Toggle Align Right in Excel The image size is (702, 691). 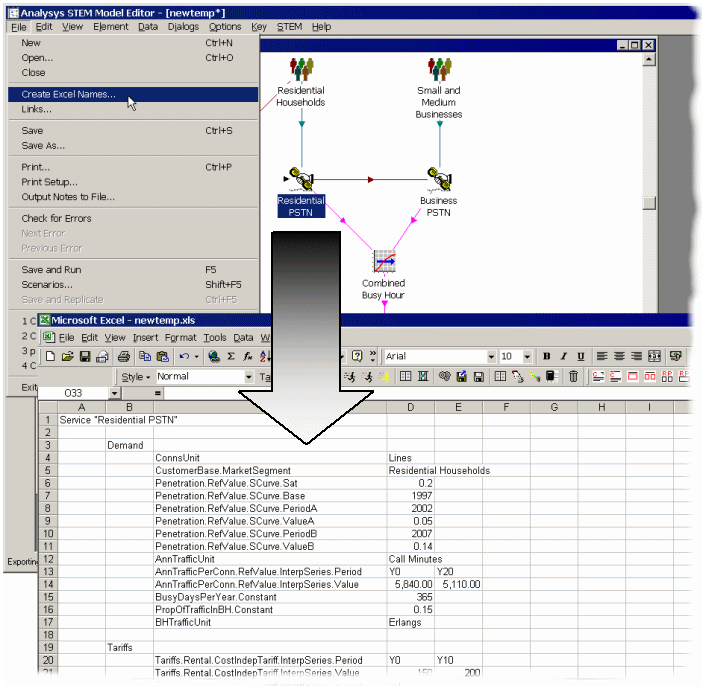(636, 356)
